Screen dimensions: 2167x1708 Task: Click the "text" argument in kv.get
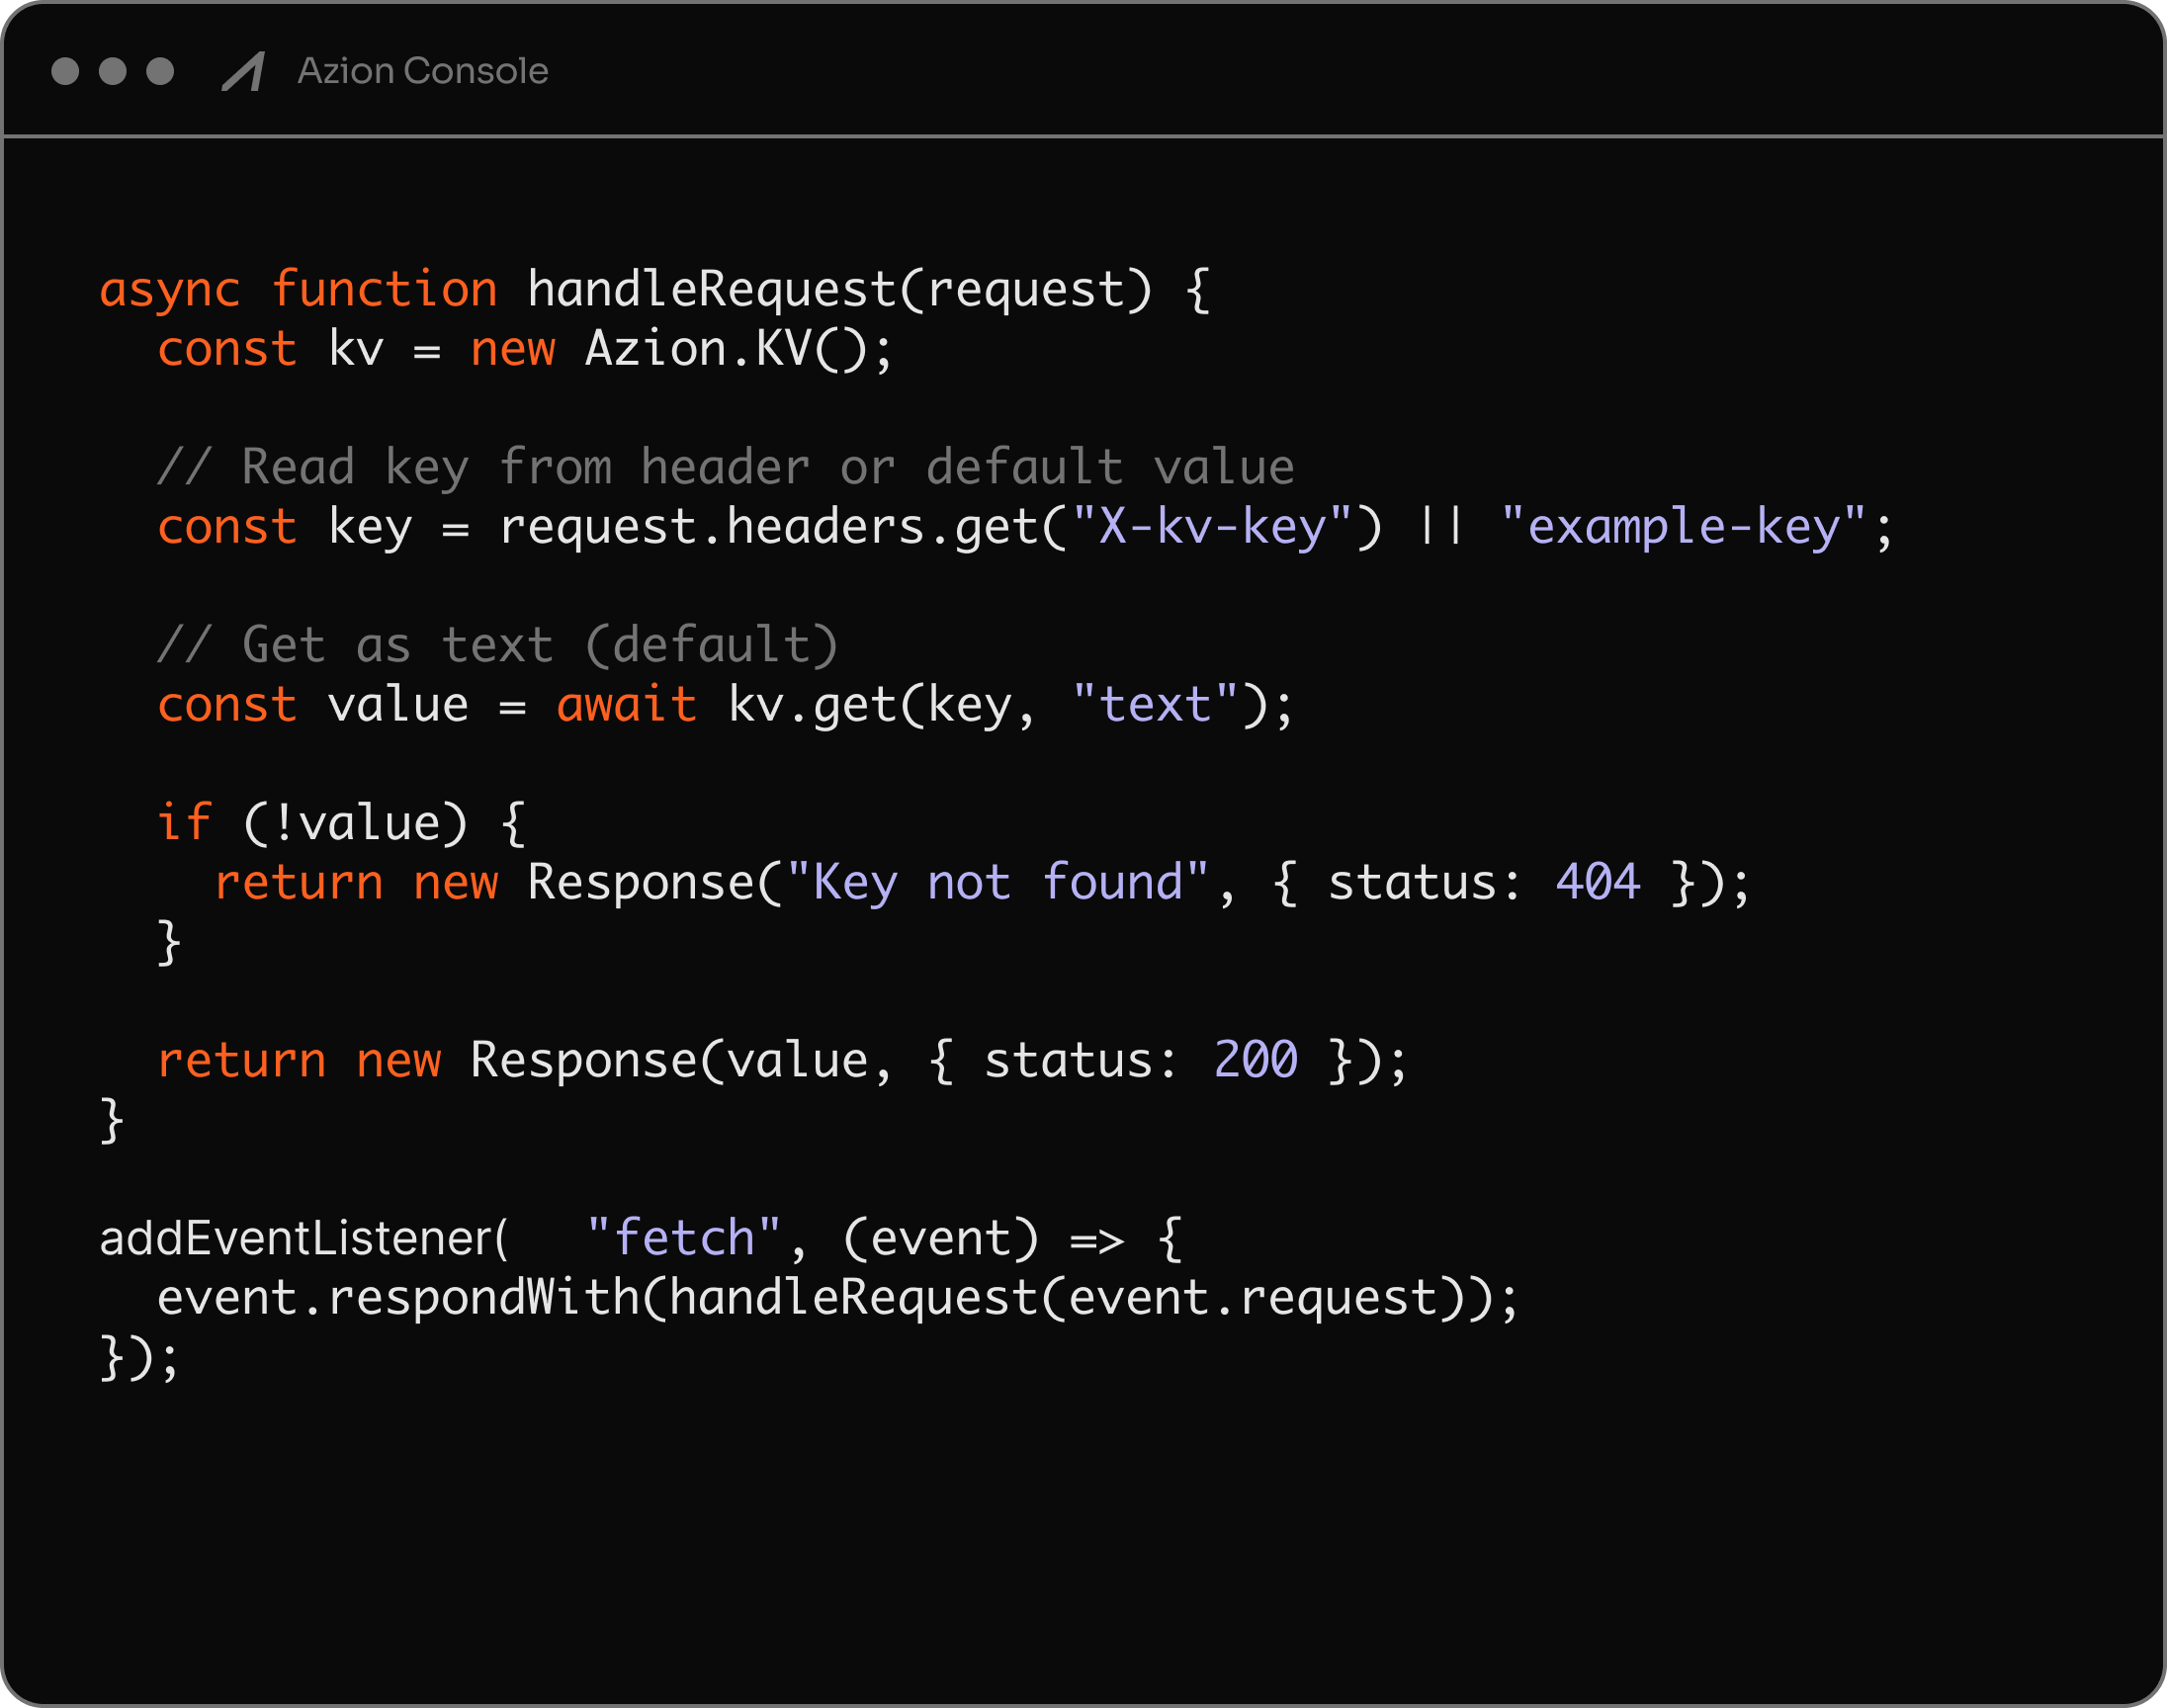click(1154, 705)
